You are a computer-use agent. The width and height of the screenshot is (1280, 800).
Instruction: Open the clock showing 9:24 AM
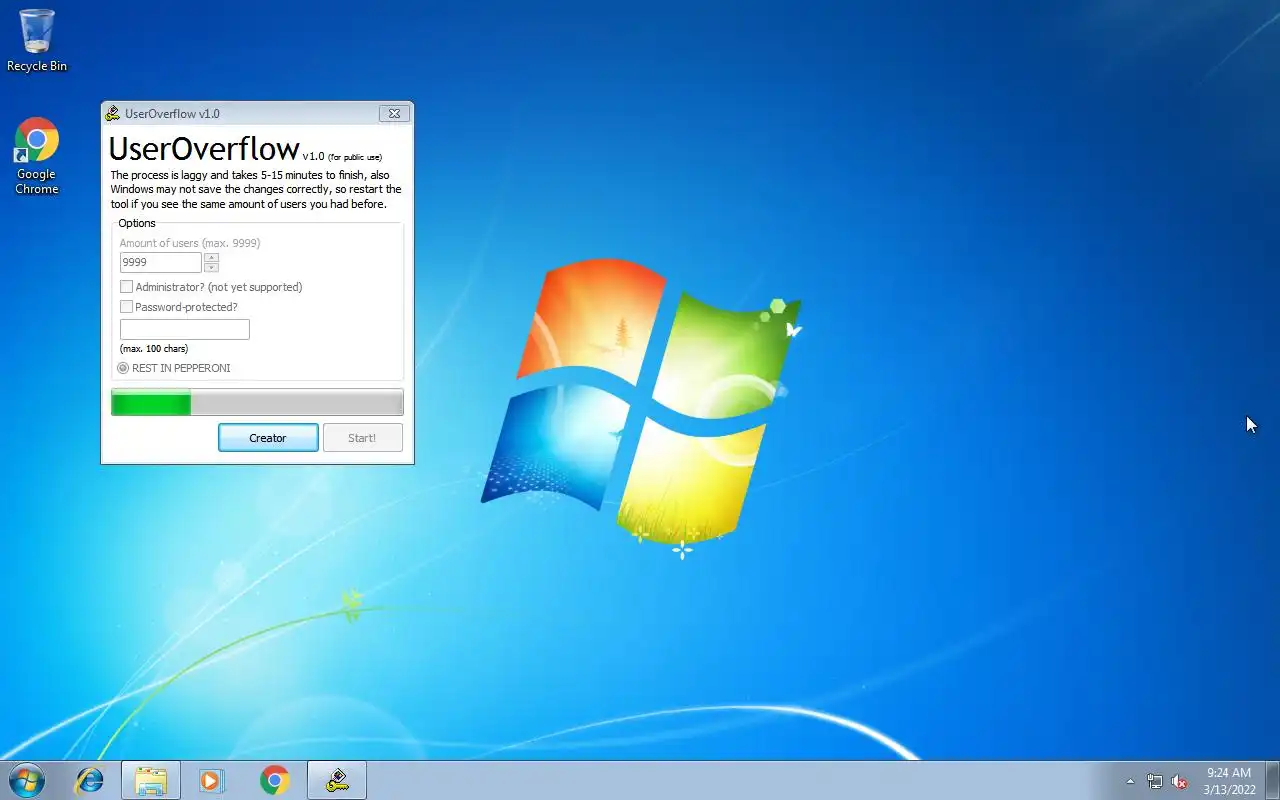click(x=1229, y=781)
